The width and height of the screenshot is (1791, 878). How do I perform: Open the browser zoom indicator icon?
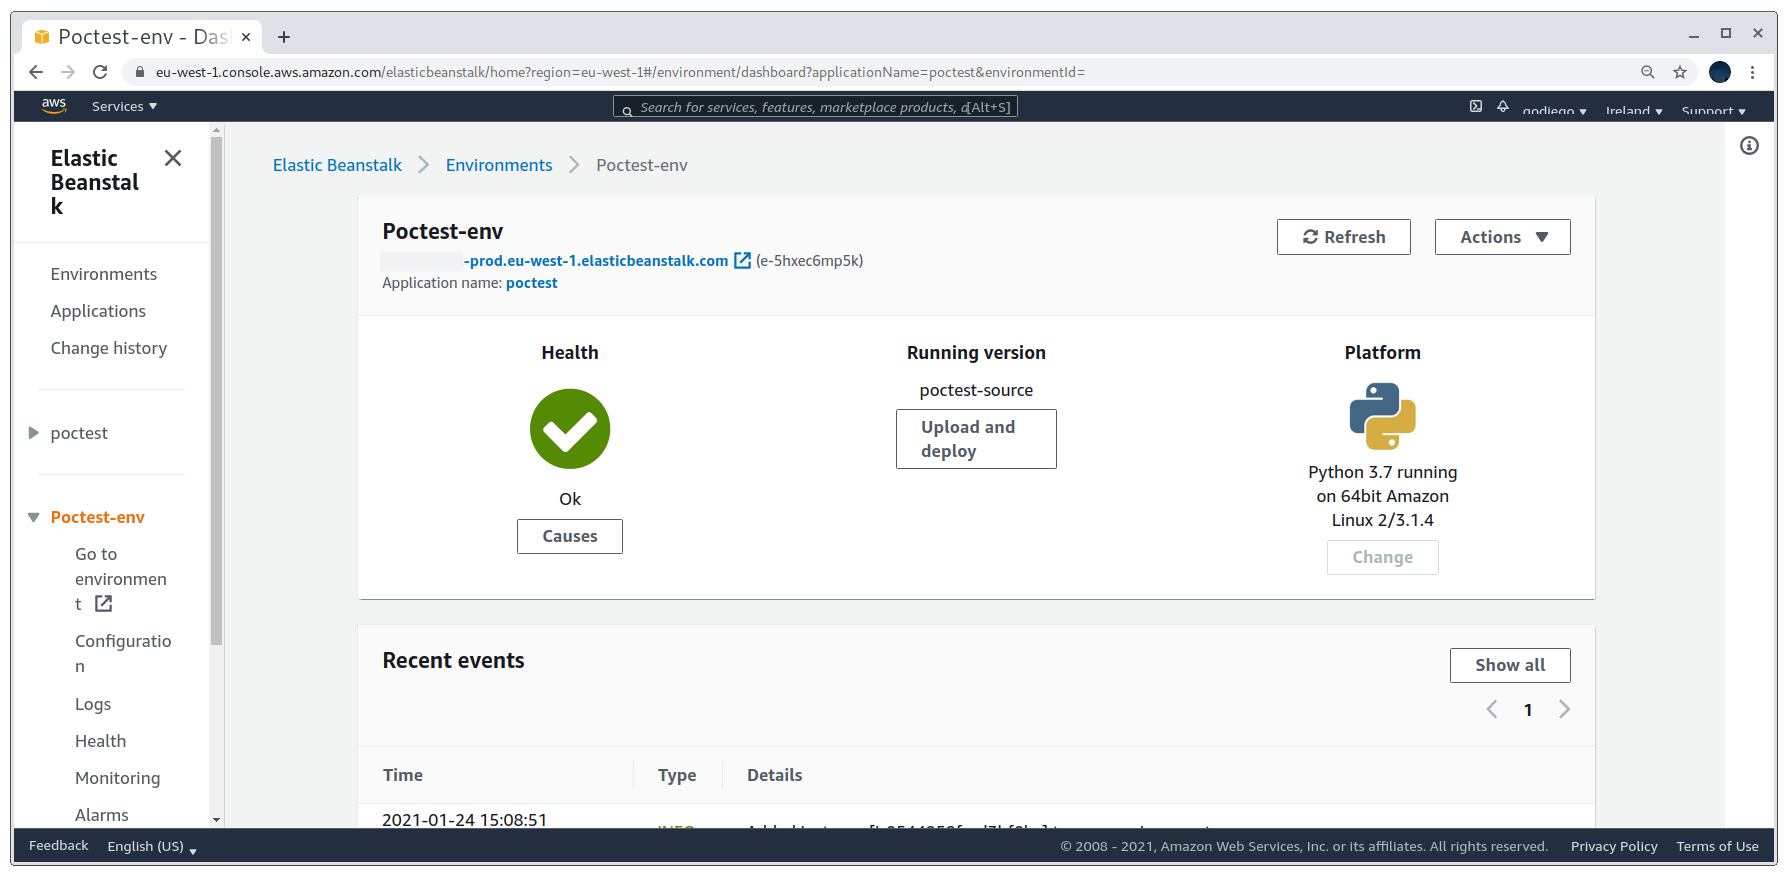pos(1648,72)
